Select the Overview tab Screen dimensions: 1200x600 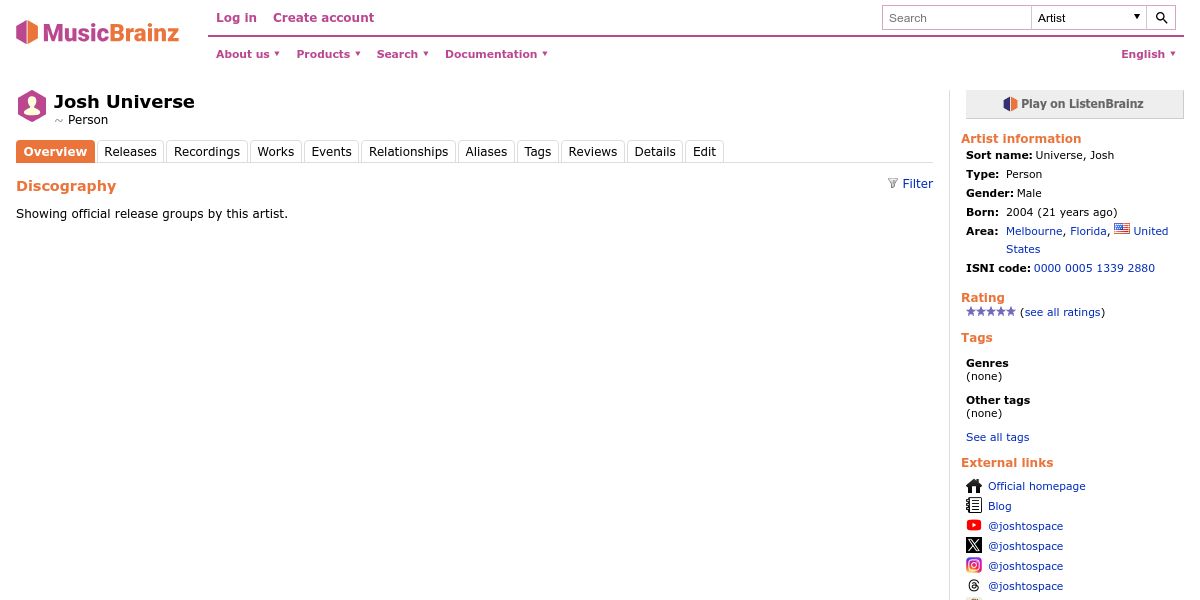pos(55,152)
